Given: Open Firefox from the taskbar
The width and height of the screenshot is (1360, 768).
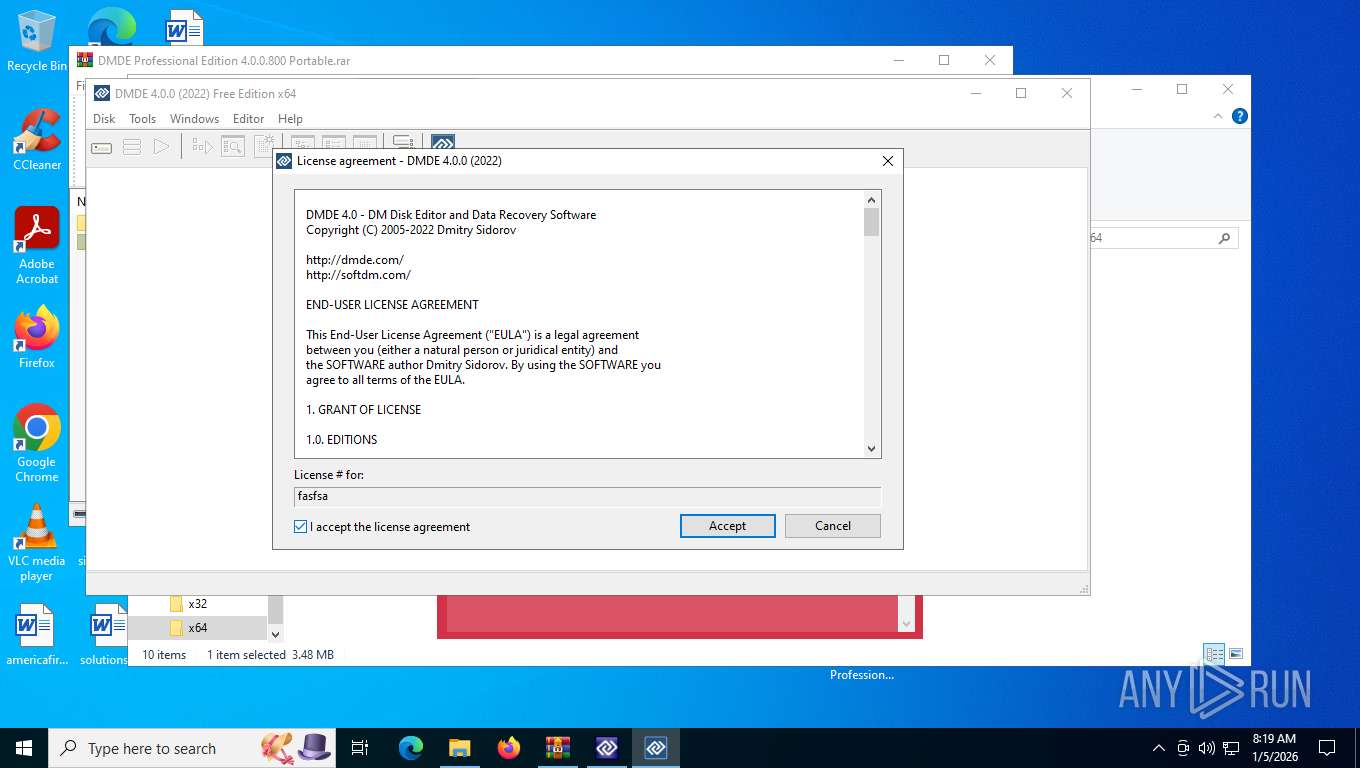Looking at the screenshot, I should pos(509,748).
